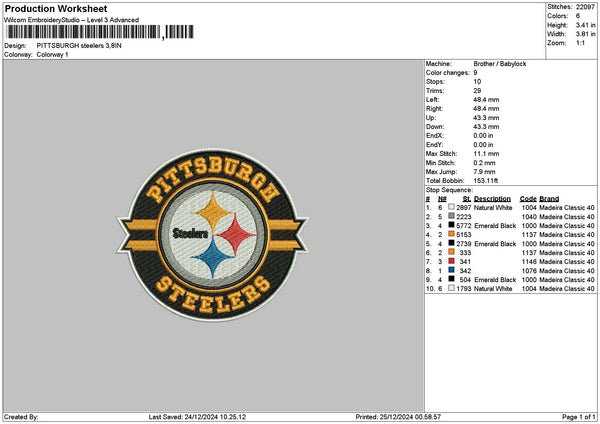Screen dimensions: 600x424
Task: Click the EndY value 0.00 in
Action: tap(483, 145)
